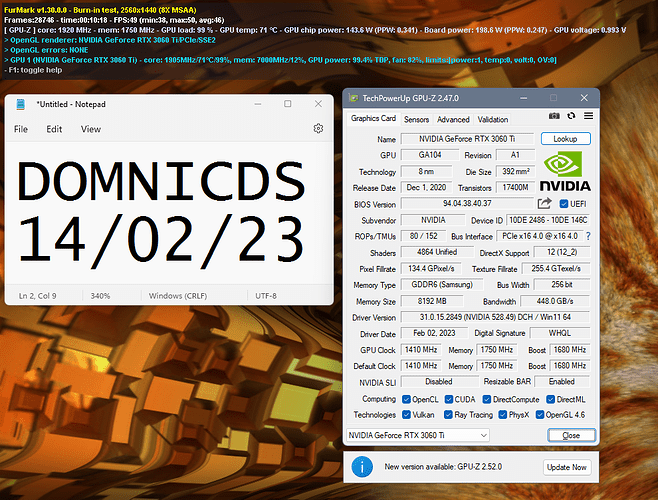The width and height of the screenshot is (658, 500).
Task: Open Notepad settings gear
Action: [x=318, y=128]
